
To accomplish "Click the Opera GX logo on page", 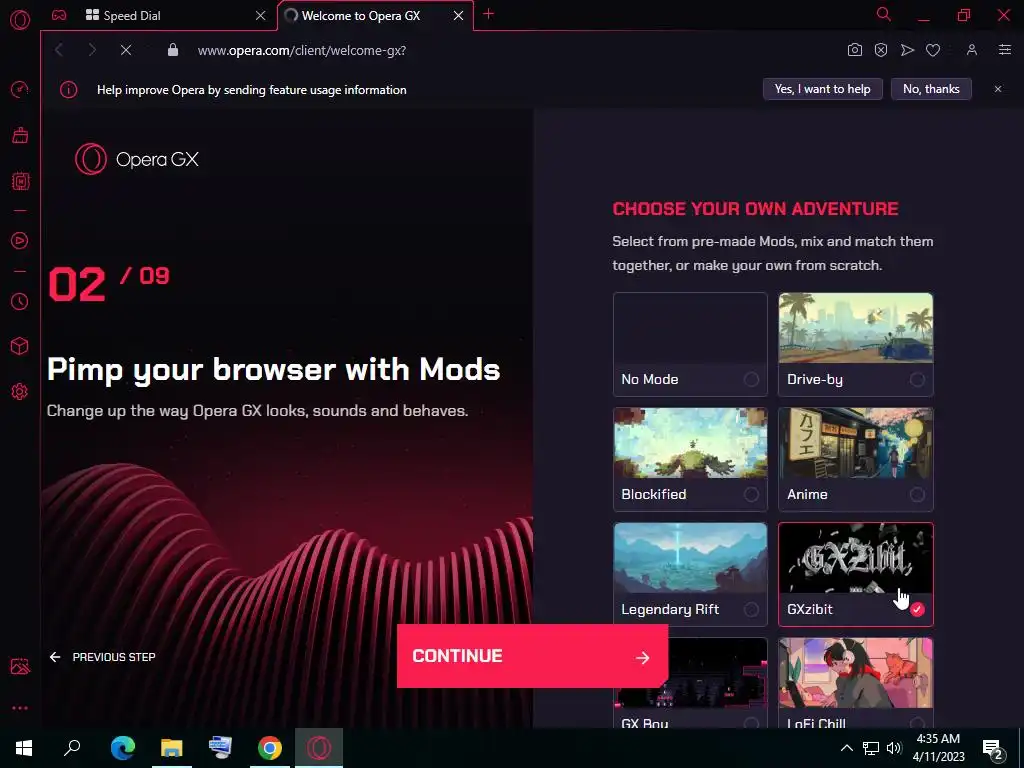I will (x=137, y=159).
